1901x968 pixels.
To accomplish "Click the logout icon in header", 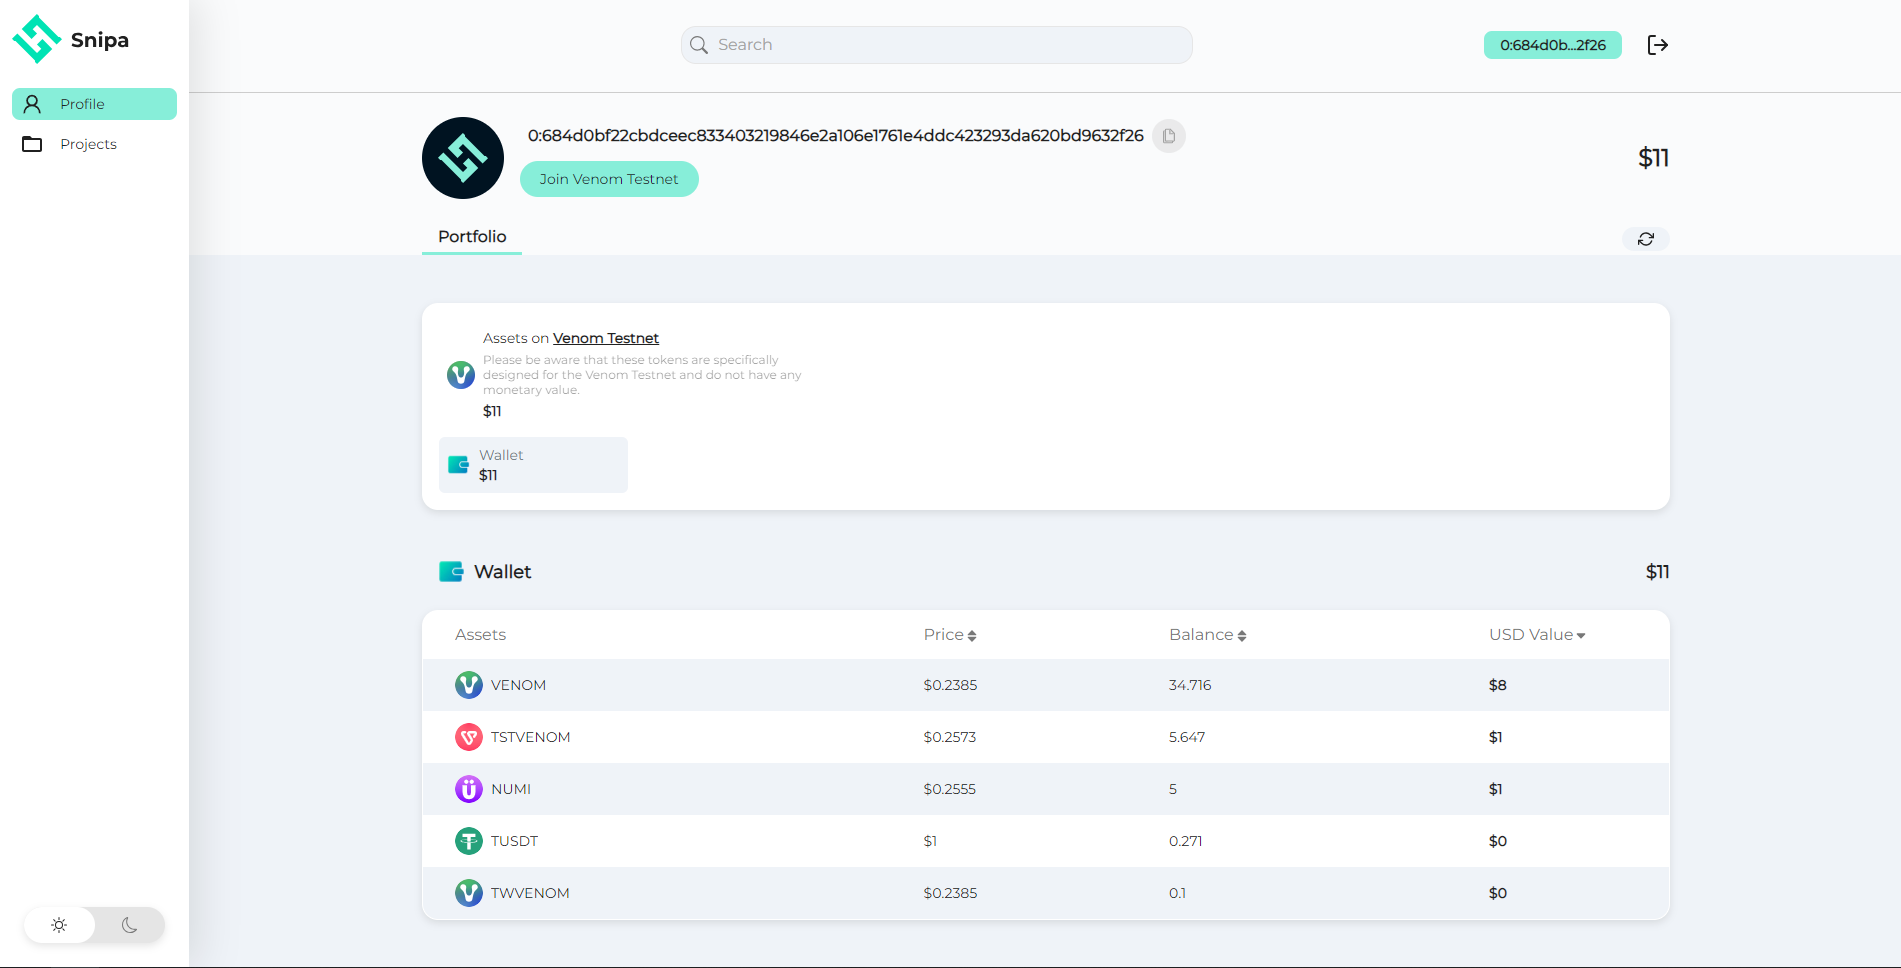I will pyautogui.click(x=1658, y=45).
